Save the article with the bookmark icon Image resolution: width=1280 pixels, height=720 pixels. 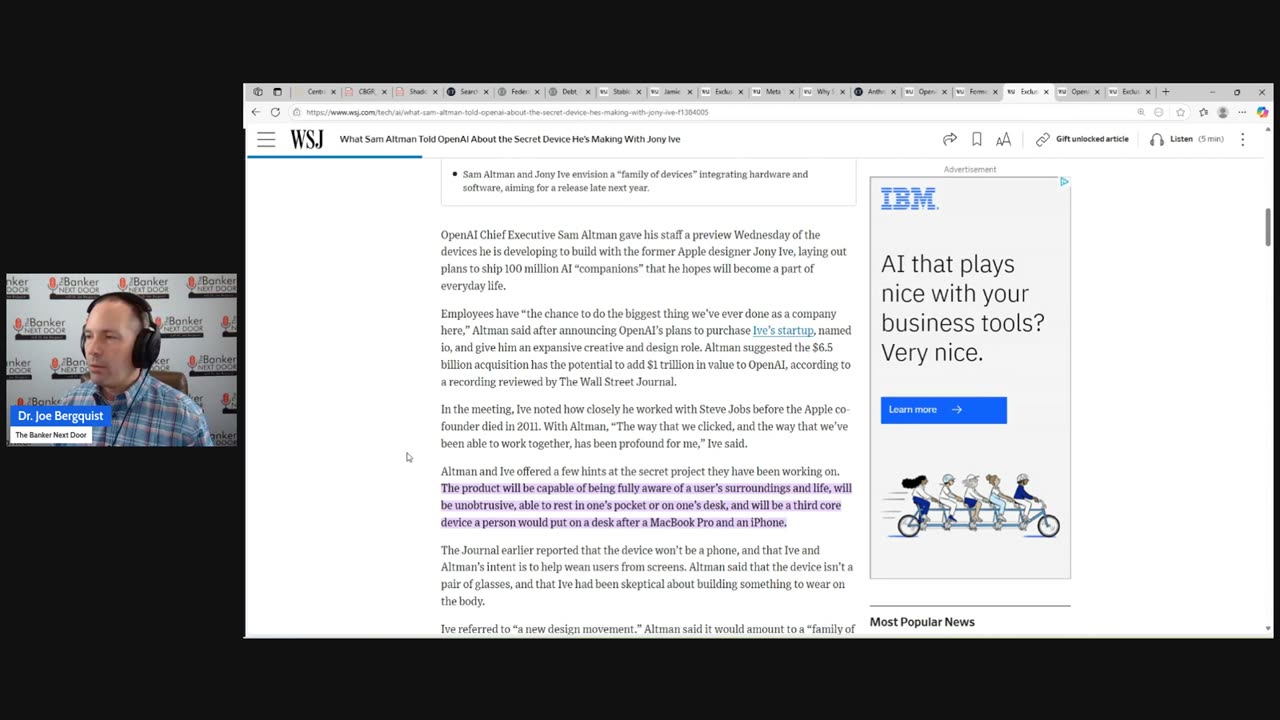pyautogui.click(x=977, y=139)
